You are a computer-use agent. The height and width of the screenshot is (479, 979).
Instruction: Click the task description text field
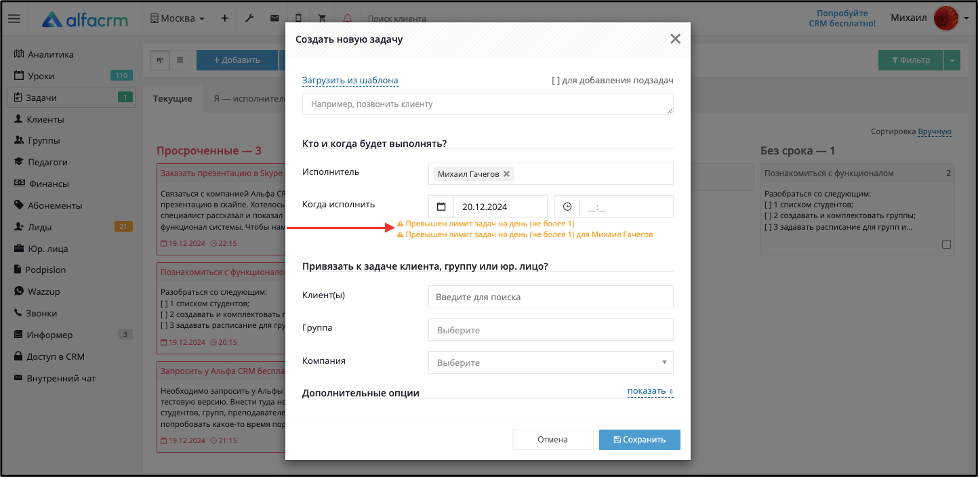click(488, 104)
